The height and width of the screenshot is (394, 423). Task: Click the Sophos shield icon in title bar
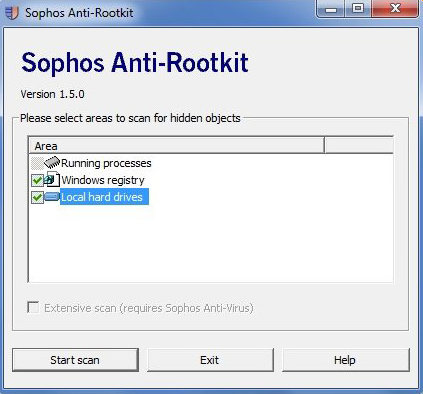point(12,13)
